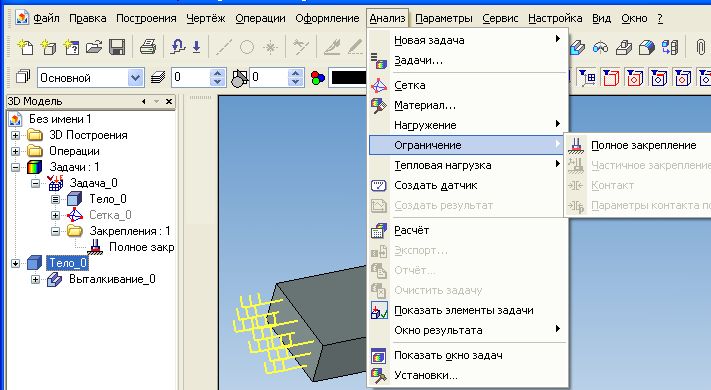The image size is (711, 390).
Task: Click the Задача_0 mesh-grid tree icon
Action: click(55, 183)
